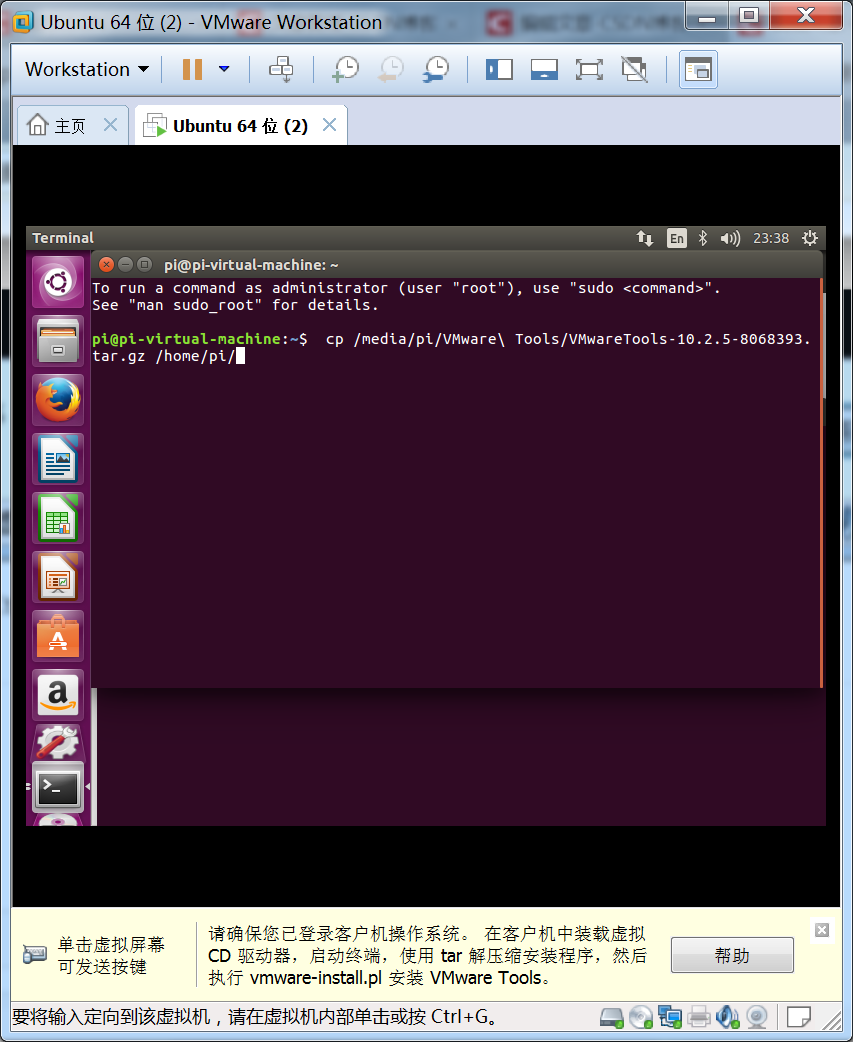This screenshot has height=1042, width=853.
Task: Click the printer status icon
Action: pos(699,1017)
